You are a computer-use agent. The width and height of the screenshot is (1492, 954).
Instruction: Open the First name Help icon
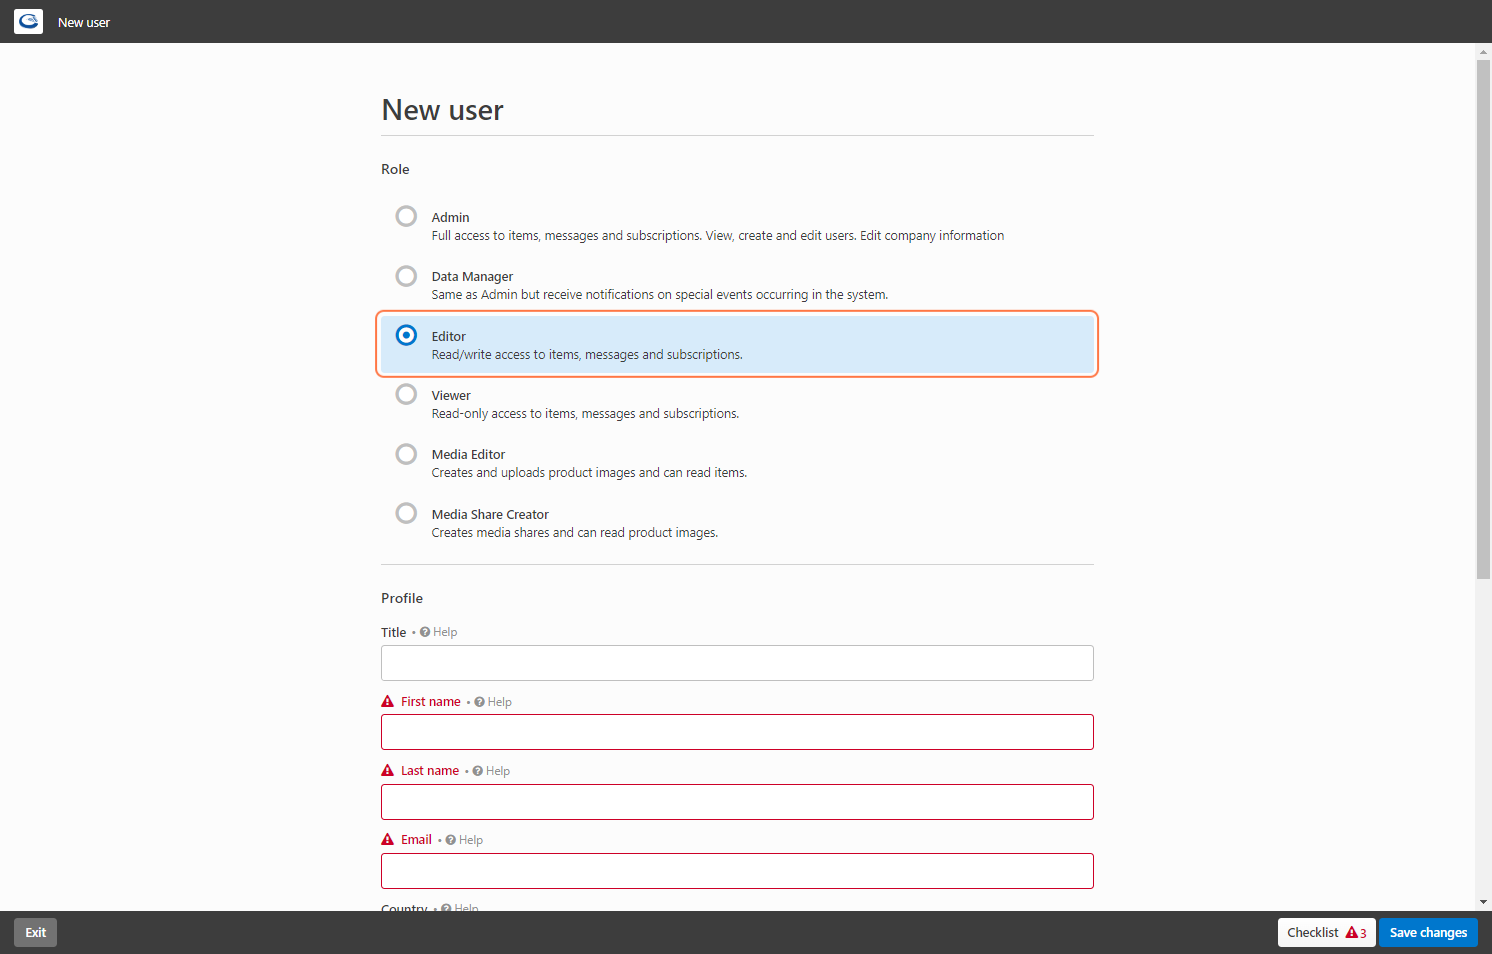(480, 702)
